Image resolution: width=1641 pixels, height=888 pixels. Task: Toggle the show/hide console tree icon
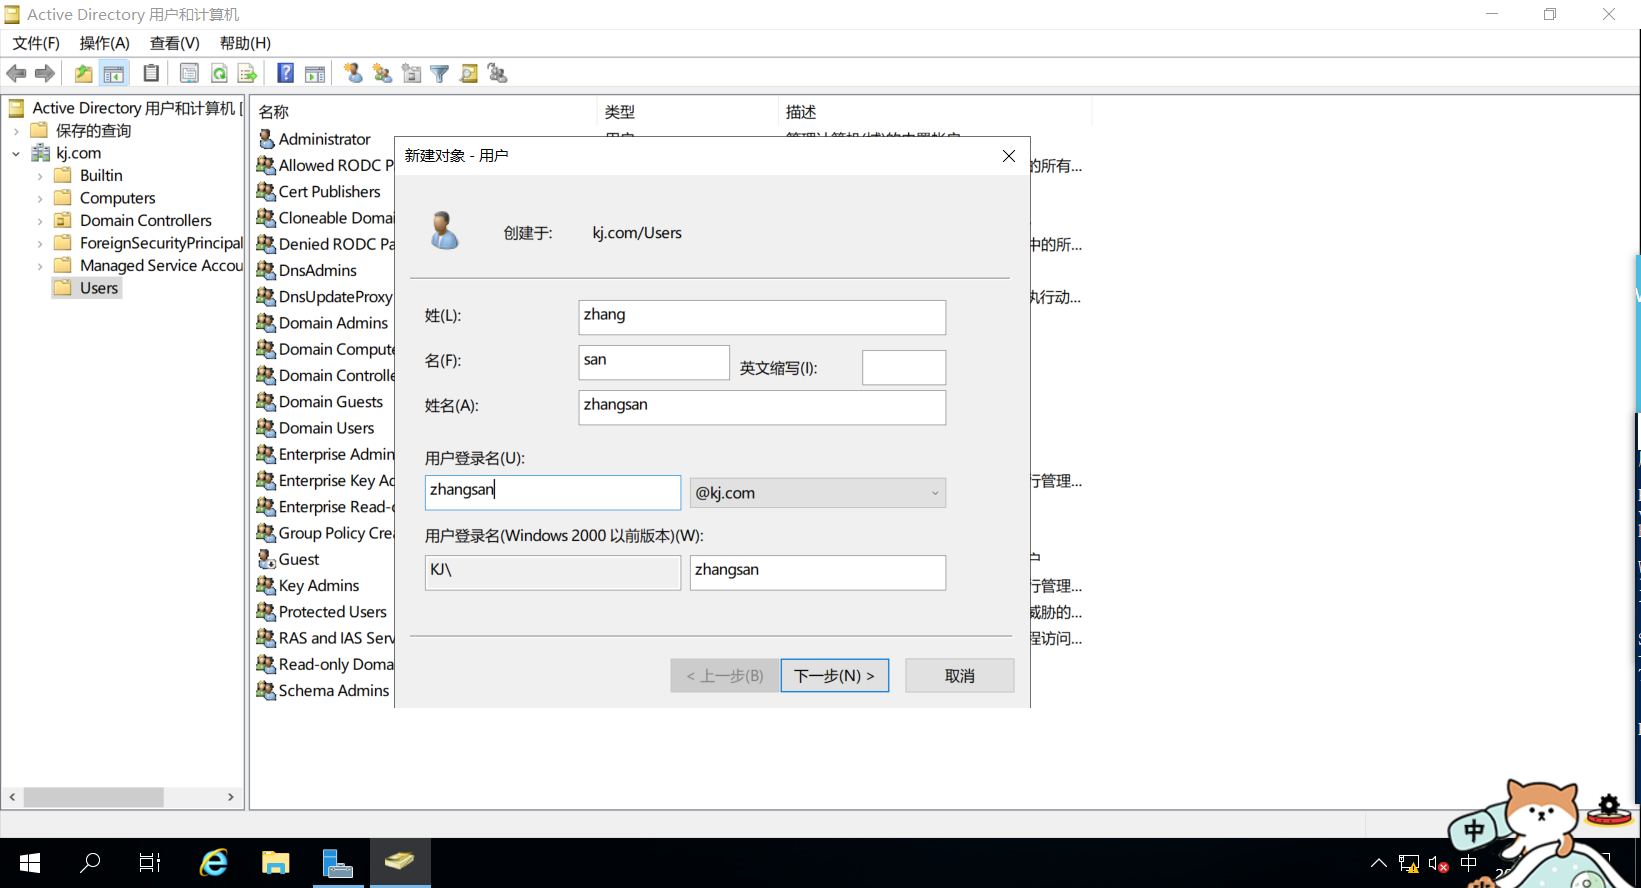click(x=114, y=73)
